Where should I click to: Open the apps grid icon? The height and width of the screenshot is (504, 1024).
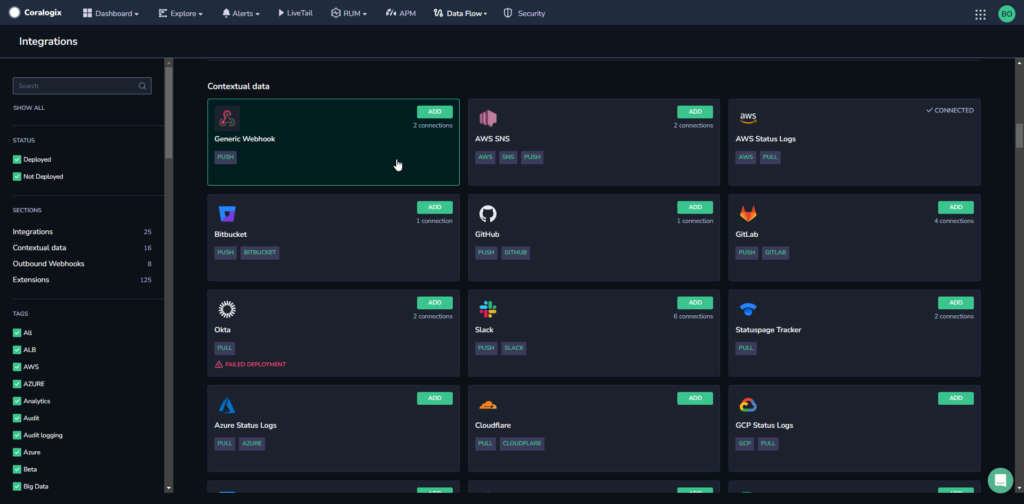click(x=980, y=14)
